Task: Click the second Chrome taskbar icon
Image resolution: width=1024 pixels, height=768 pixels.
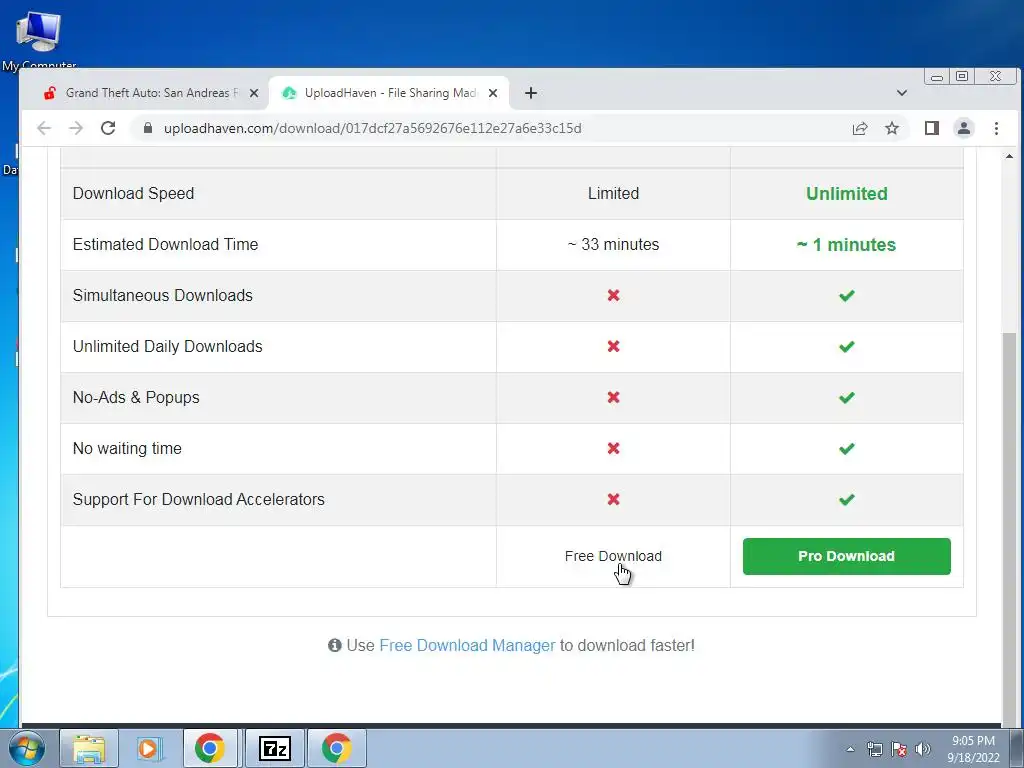Action: (336, 748)
